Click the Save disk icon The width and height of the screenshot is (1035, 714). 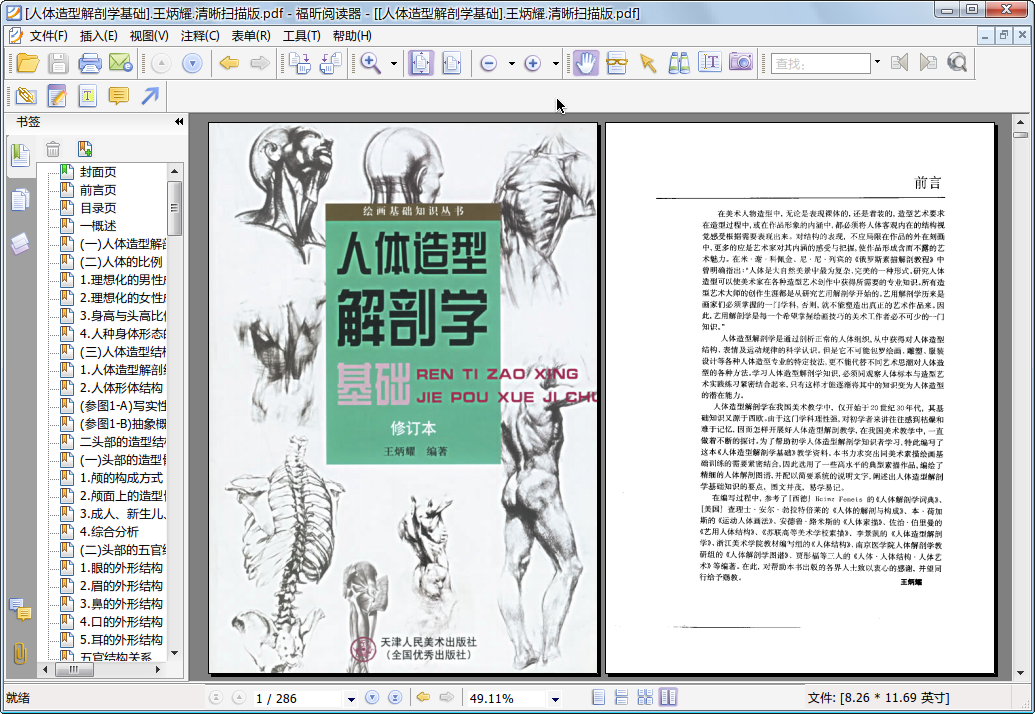(x=58, y=63)
